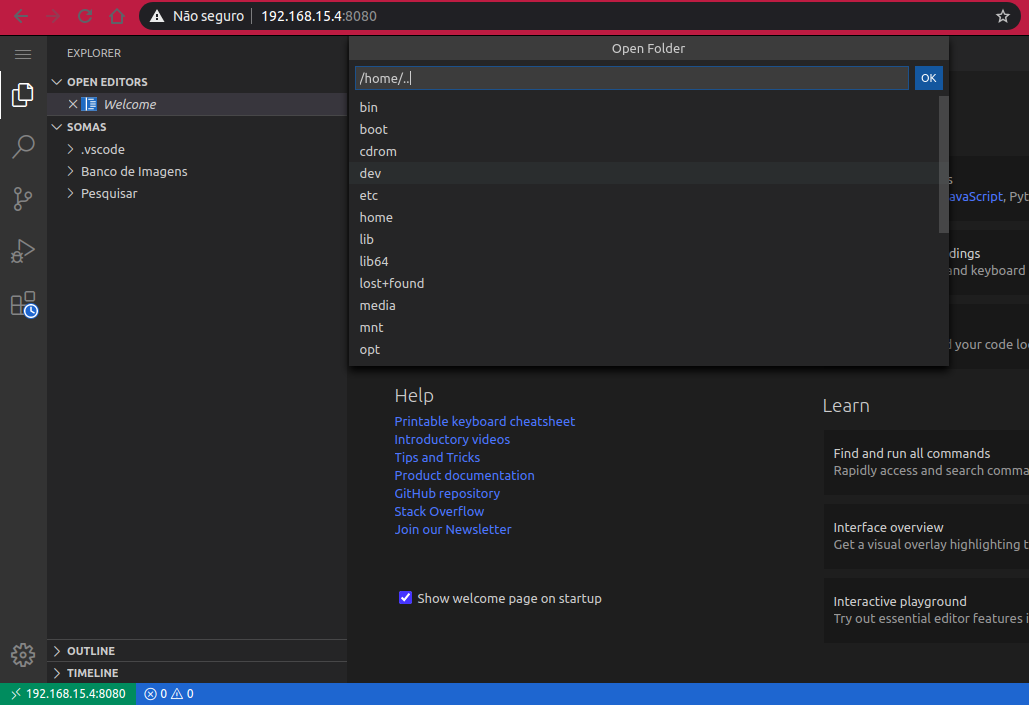Click the browser reload icon
This screenshot has height=705, width=1029.
[85, 16]
